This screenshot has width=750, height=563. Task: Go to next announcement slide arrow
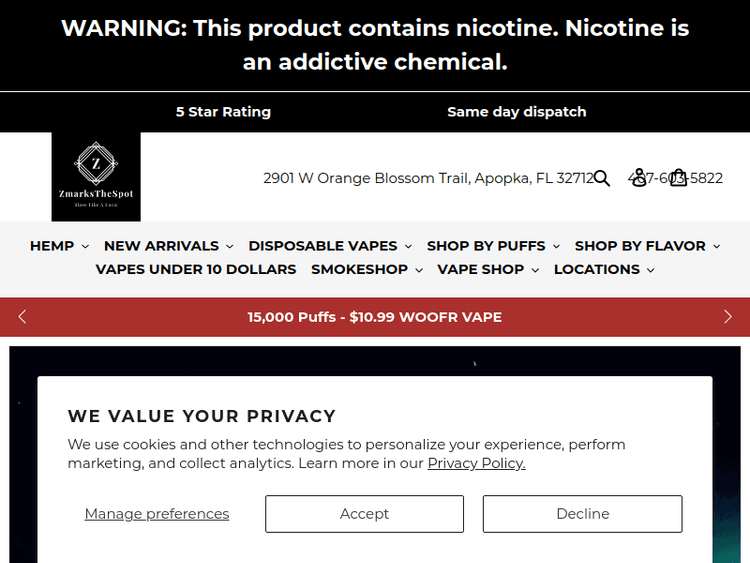(727, 317)
